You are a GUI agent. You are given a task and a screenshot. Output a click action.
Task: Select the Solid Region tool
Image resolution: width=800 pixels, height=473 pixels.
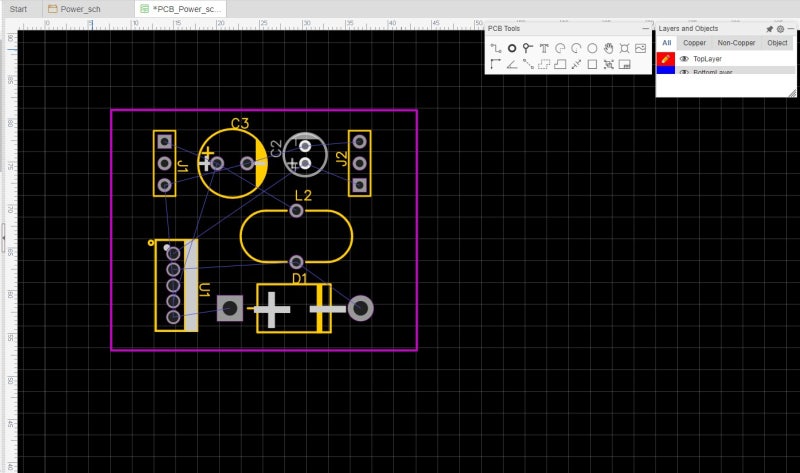coord(560,64)
